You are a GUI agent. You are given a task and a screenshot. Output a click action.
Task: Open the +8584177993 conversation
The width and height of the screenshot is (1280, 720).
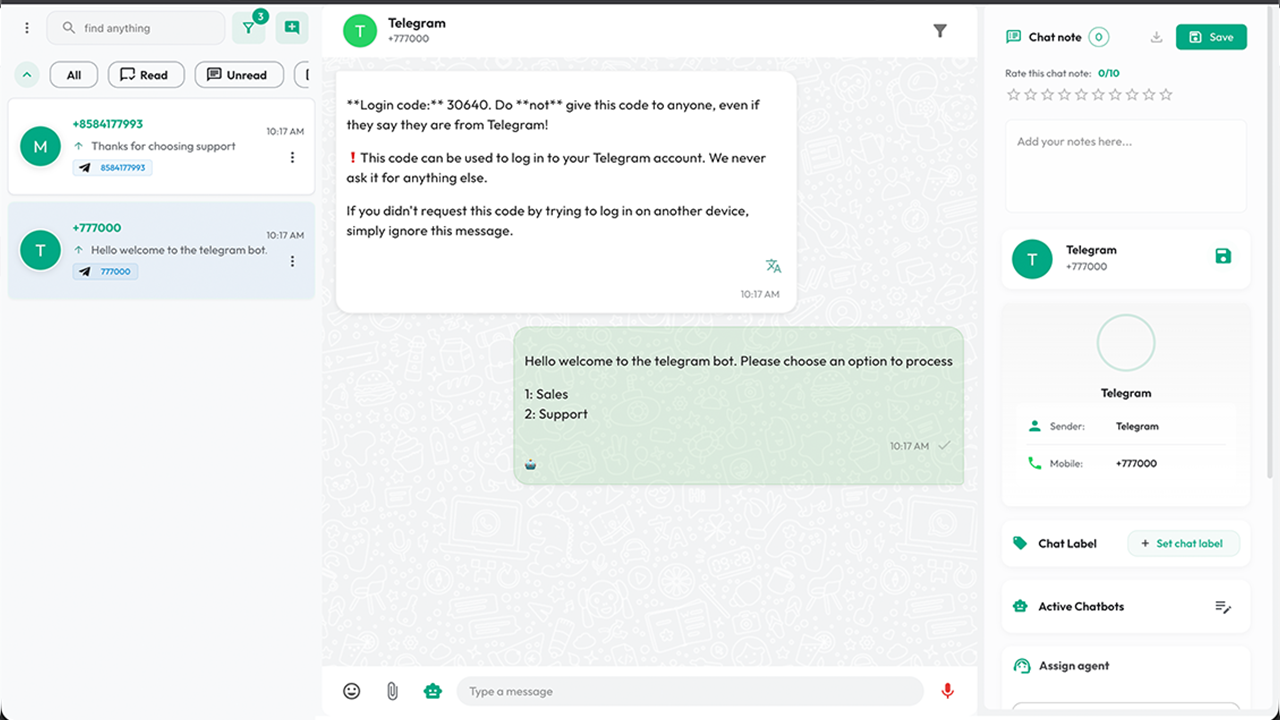tap(161, 146)
